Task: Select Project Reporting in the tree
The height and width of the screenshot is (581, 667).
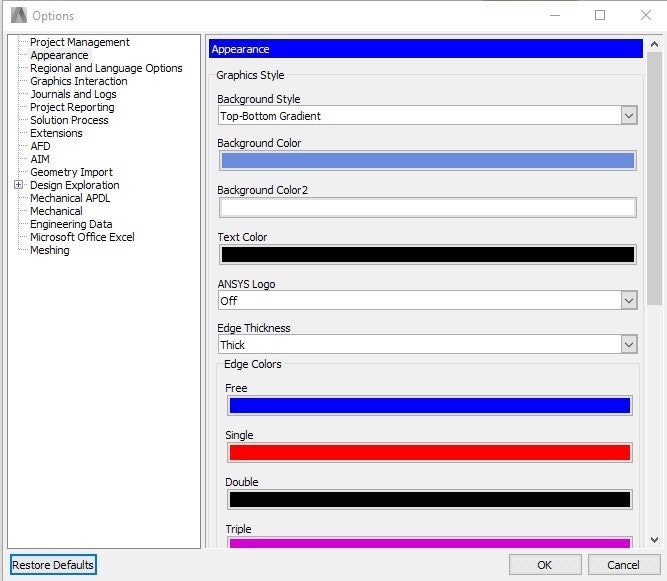Action: tap(72, 107)
